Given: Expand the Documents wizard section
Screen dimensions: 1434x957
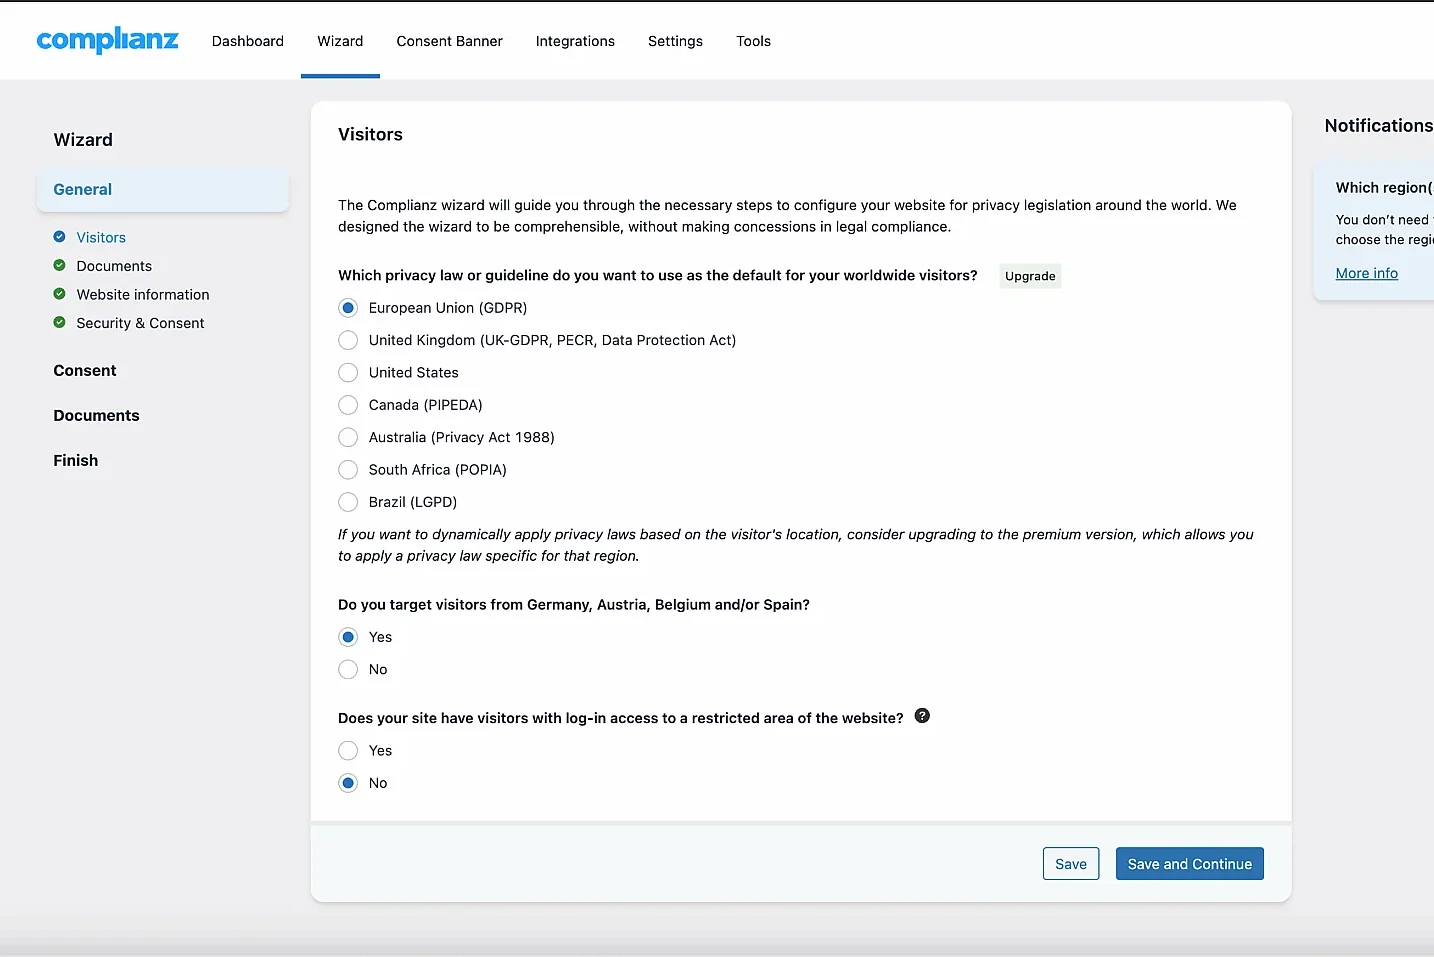Looking at the screenshot, I should click(x=97, y=415).
